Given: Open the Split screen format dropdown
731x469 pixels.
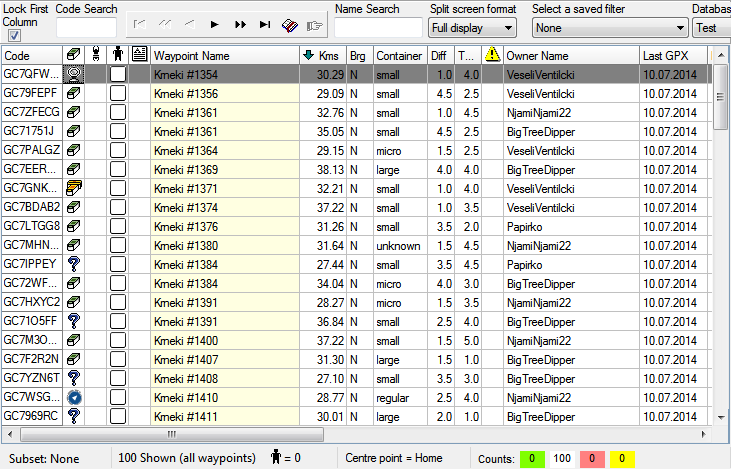Looking at the screenshot, I should click(x=472, y=28).
